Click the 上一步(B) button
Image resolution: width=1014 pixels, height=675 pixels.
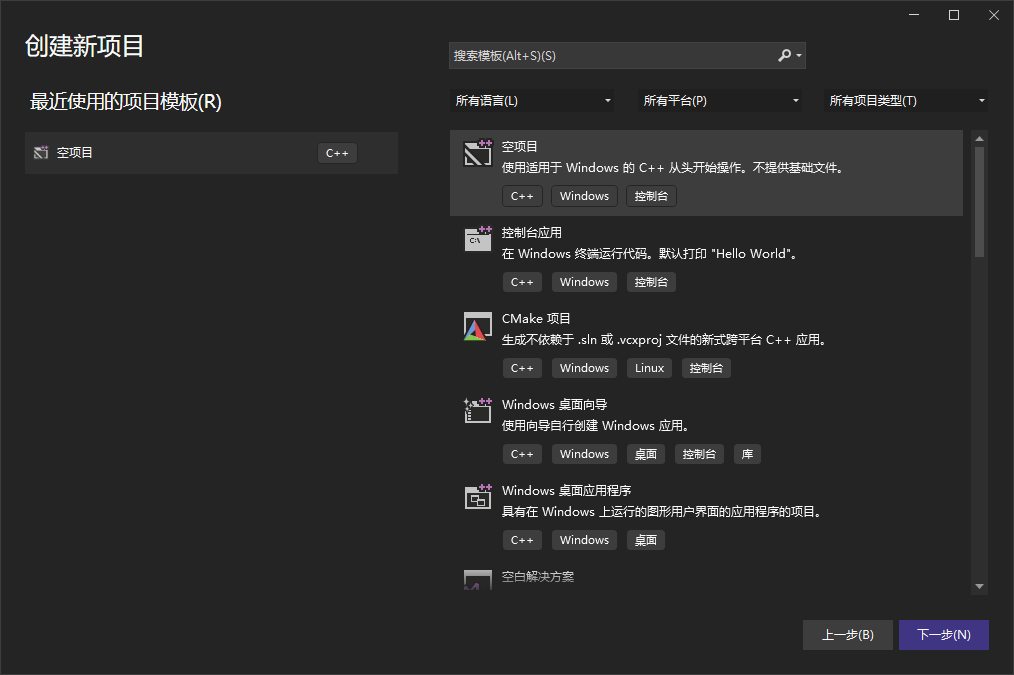[x=848, y=635]
